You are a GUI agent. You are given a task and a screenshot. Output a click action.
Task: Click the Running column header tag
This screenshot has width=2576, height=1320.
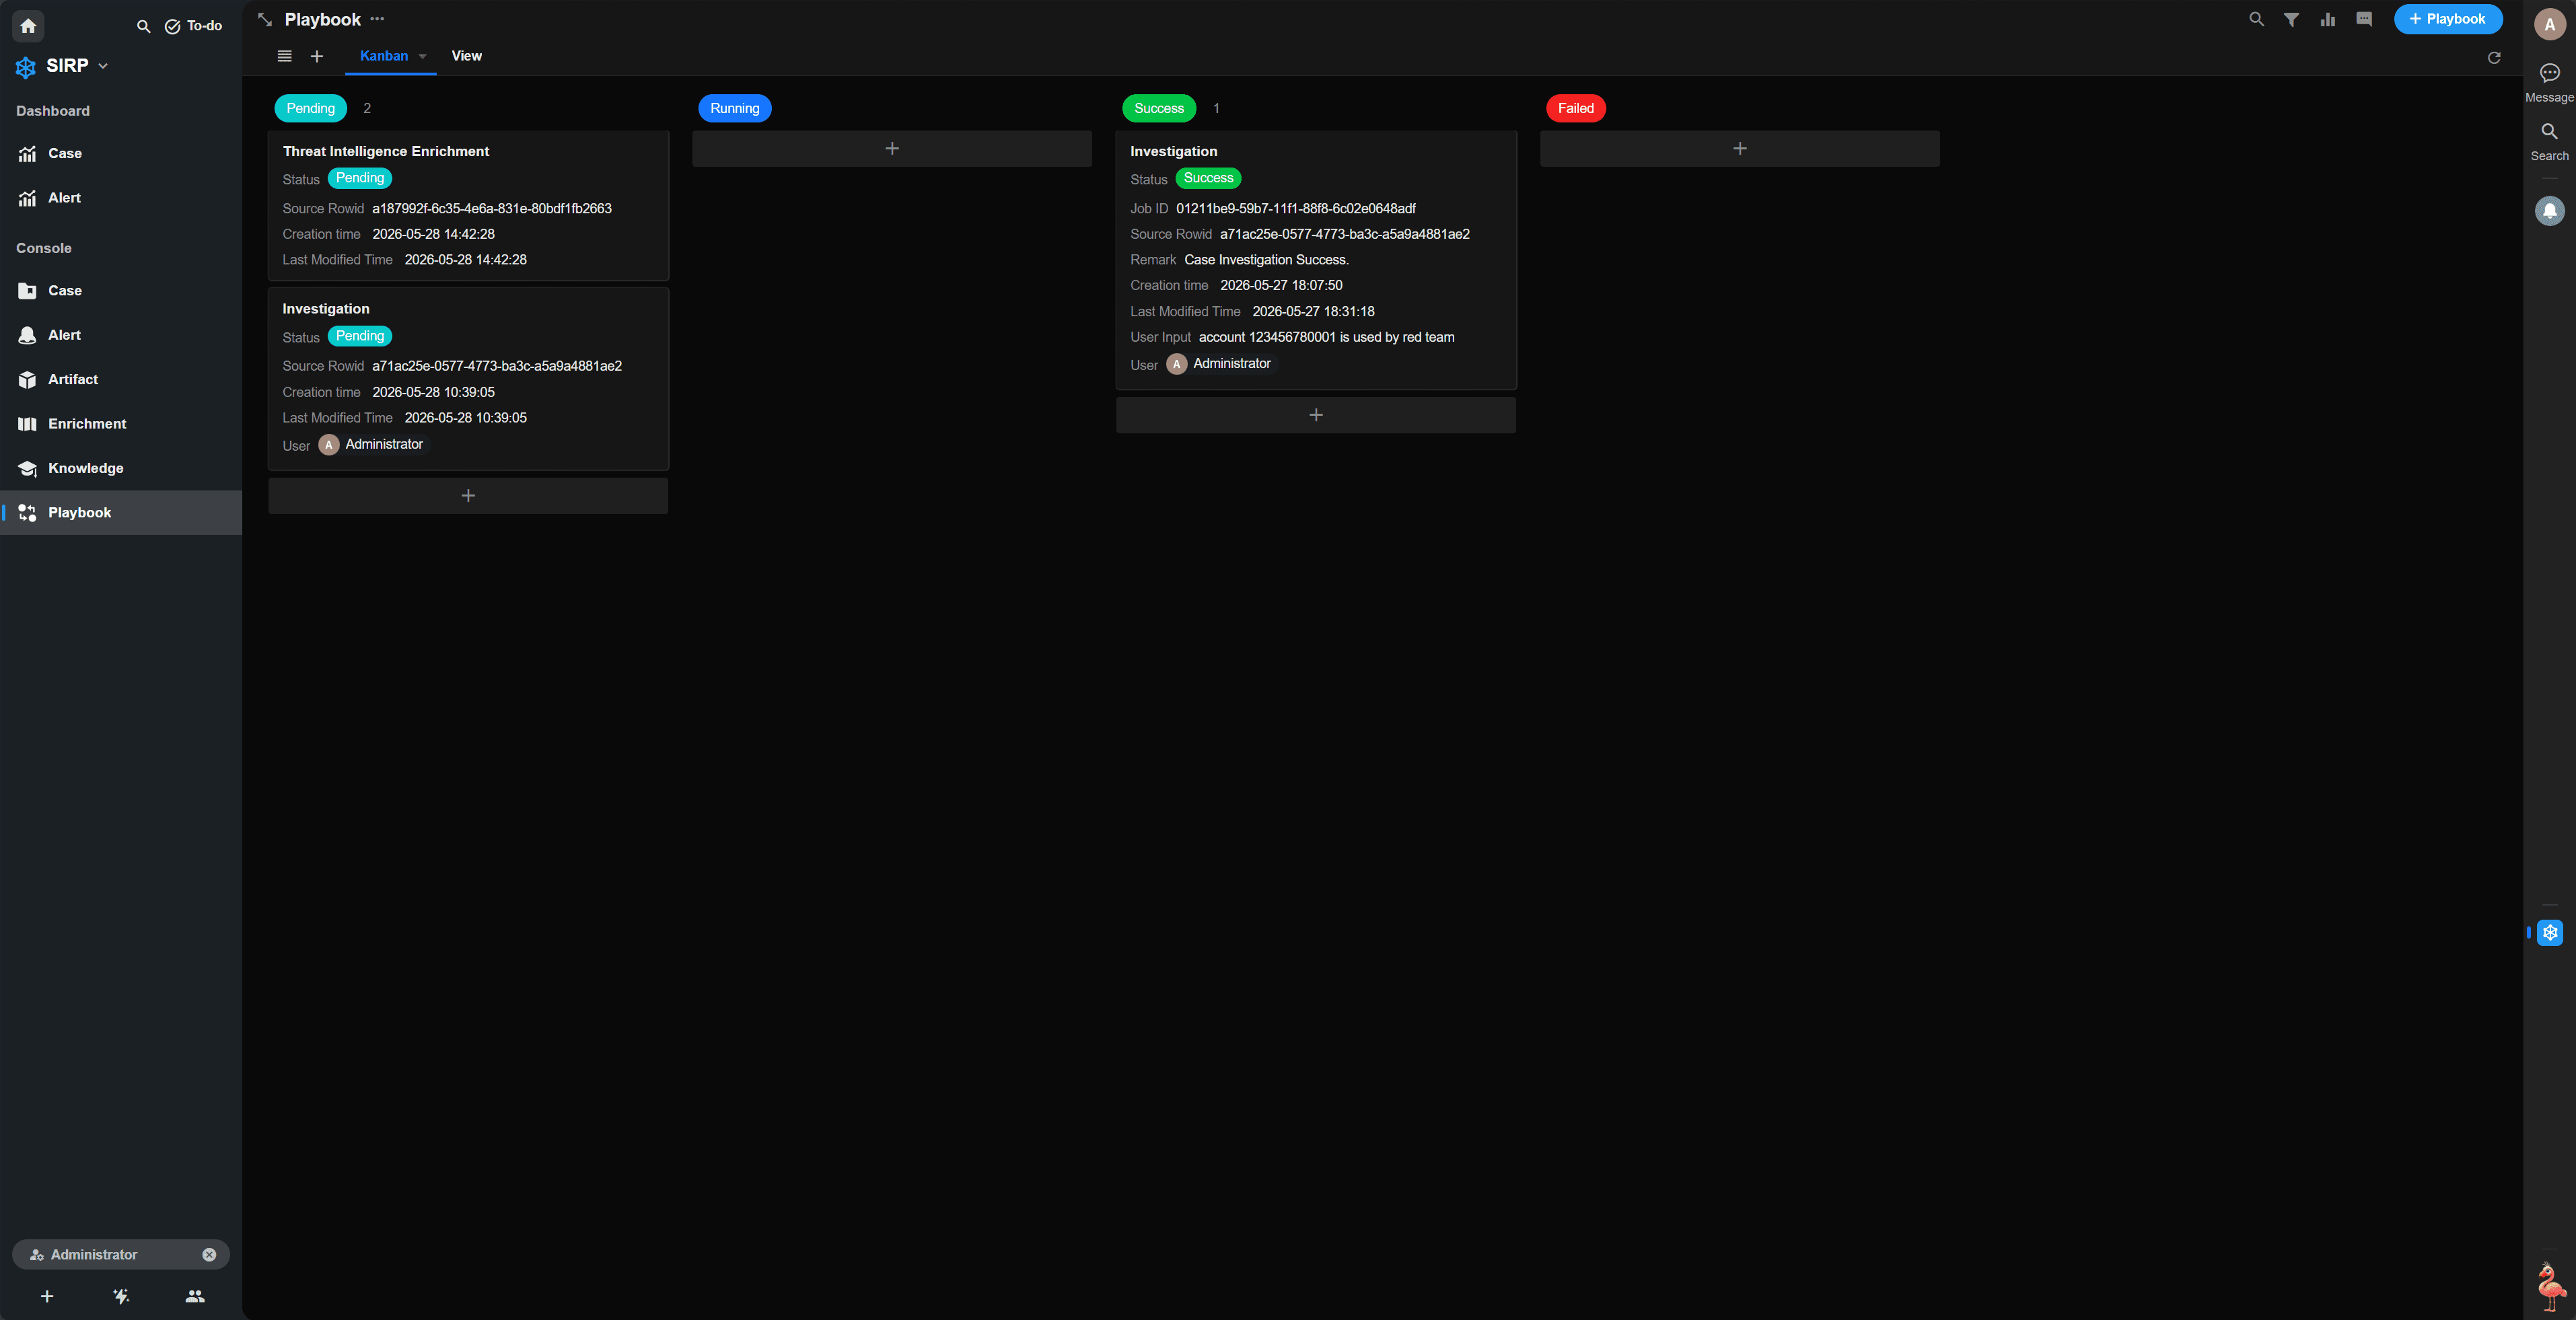(735, 108)
